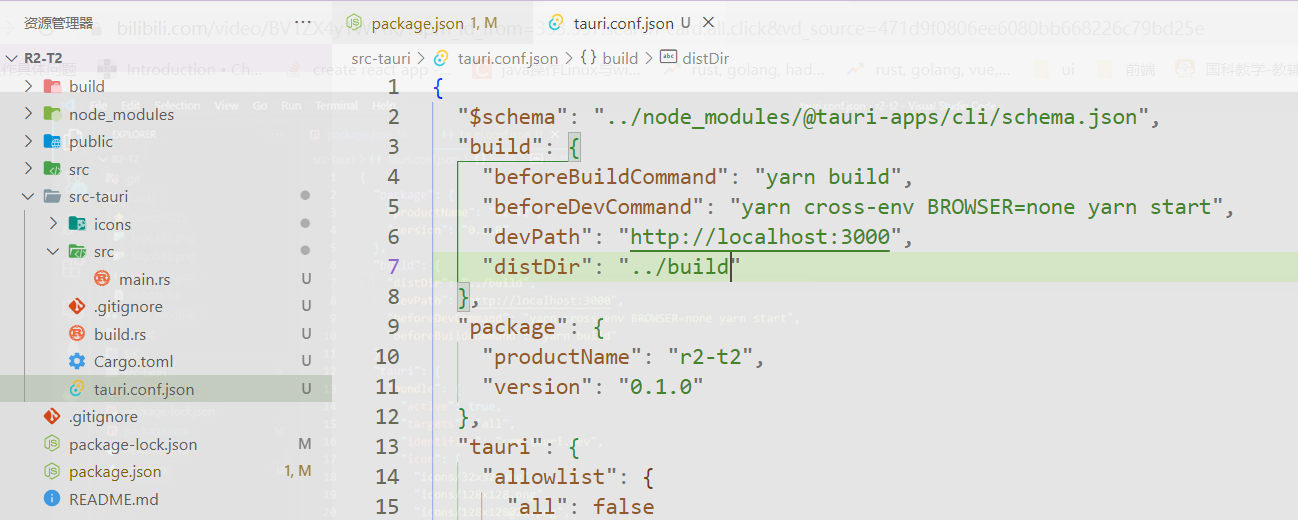The image size is (1298, 520).
Task: Click the README.md info icon
Action: (52, 499)
